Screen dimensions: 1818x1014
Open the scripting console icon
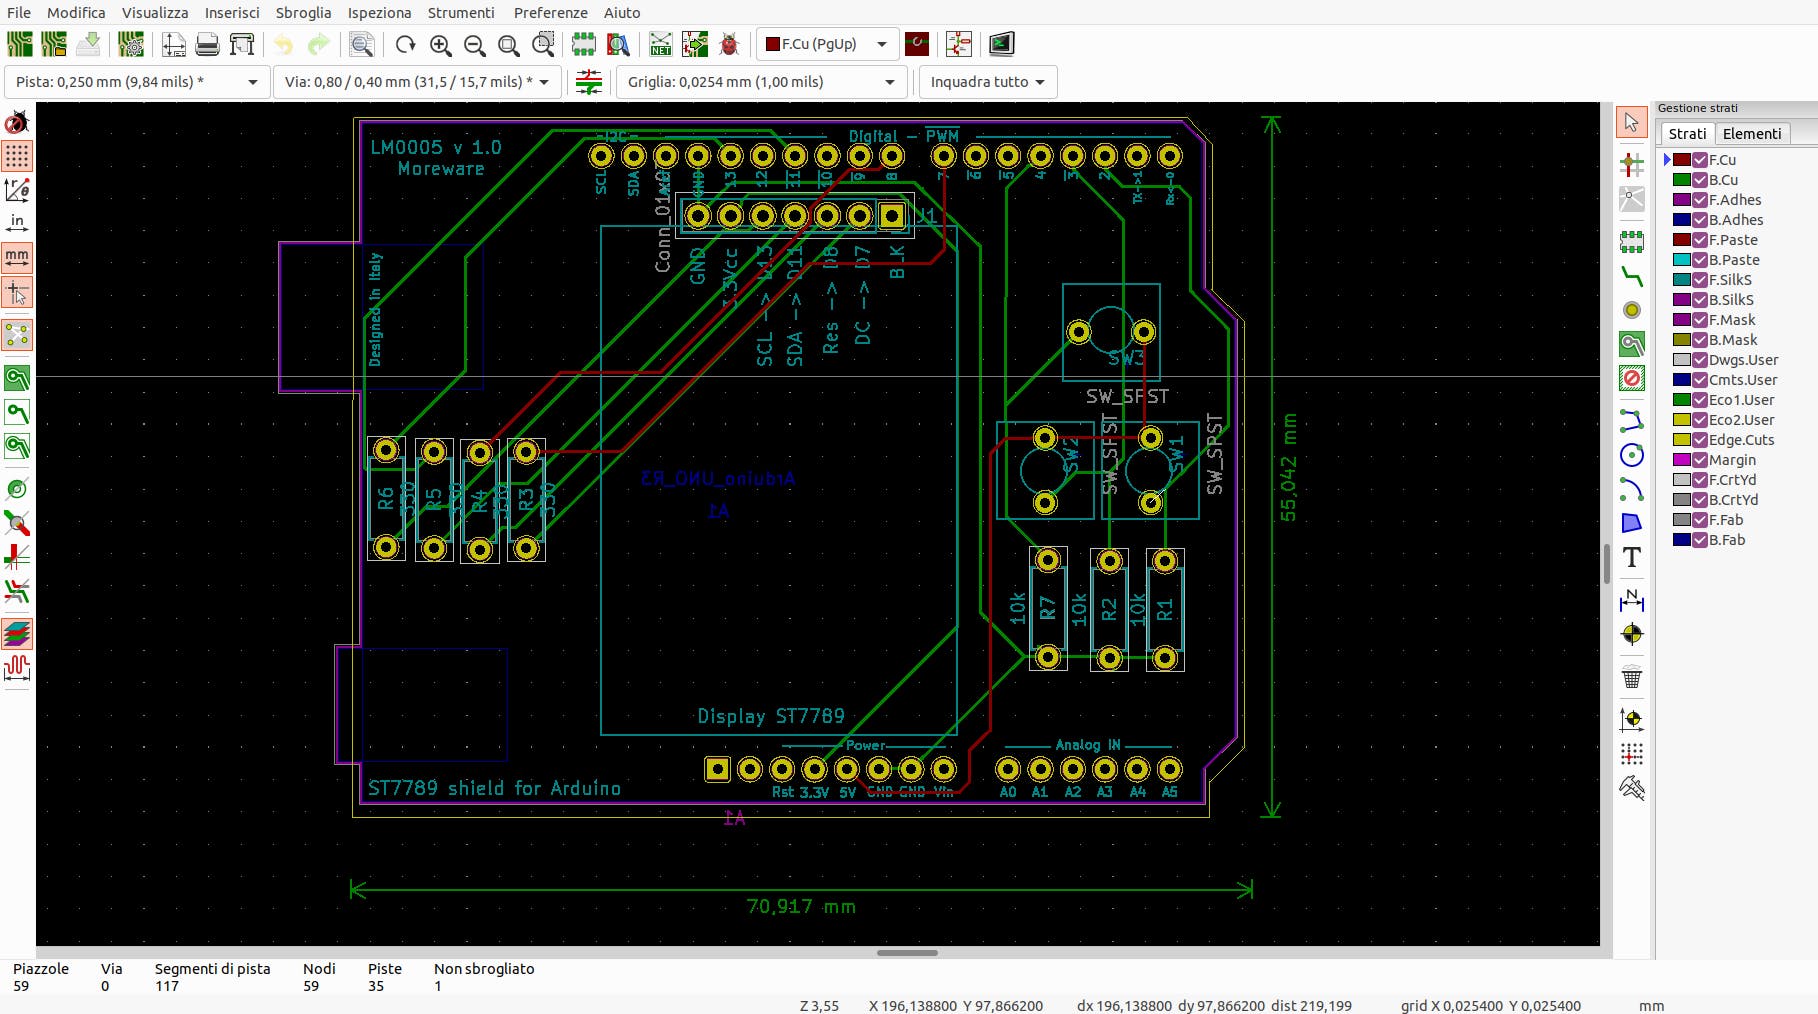[x=1001, y=44]
